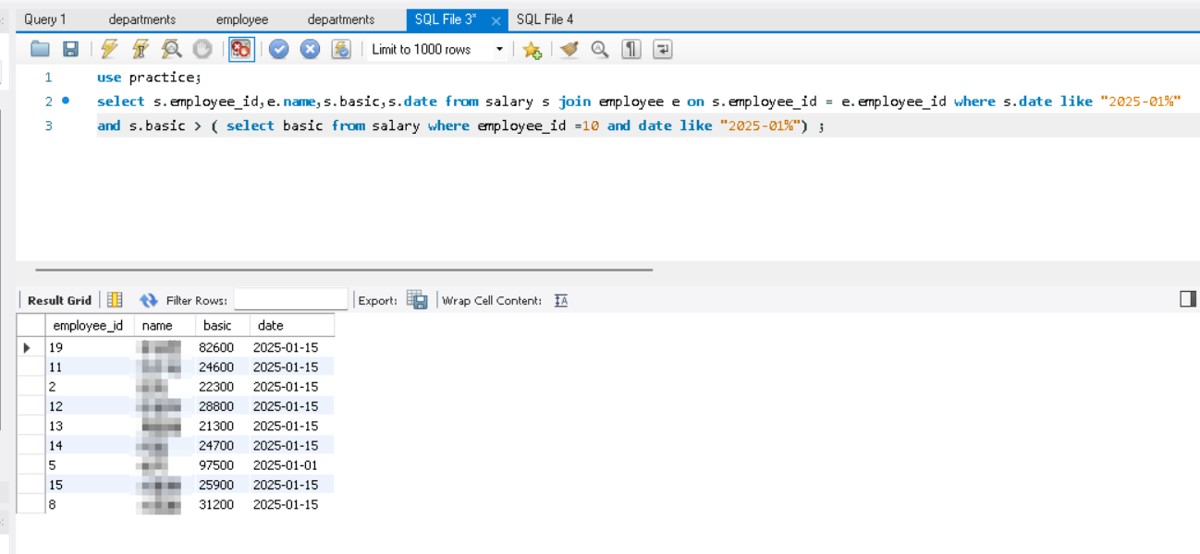1200x554 pixels.
Task: Sort by the basic column header
Action: (217, 326)
